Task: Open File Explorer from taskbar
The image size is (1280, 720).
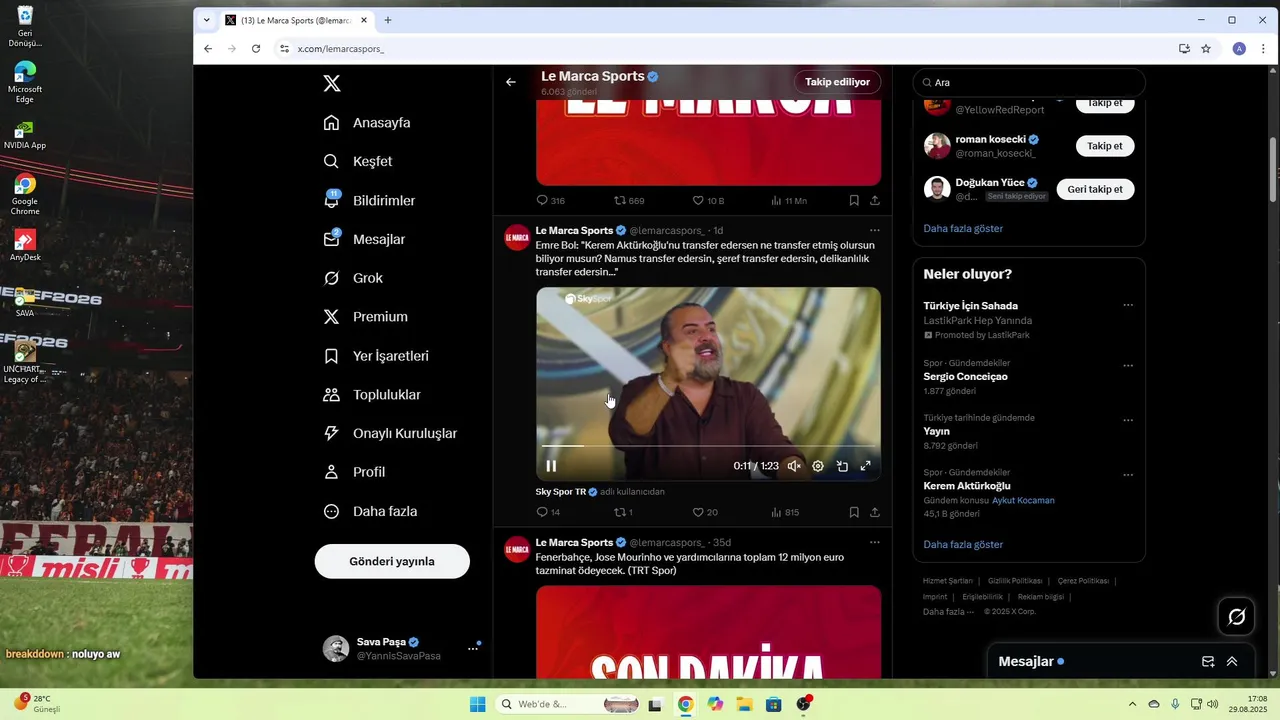Action: point(744,704)
